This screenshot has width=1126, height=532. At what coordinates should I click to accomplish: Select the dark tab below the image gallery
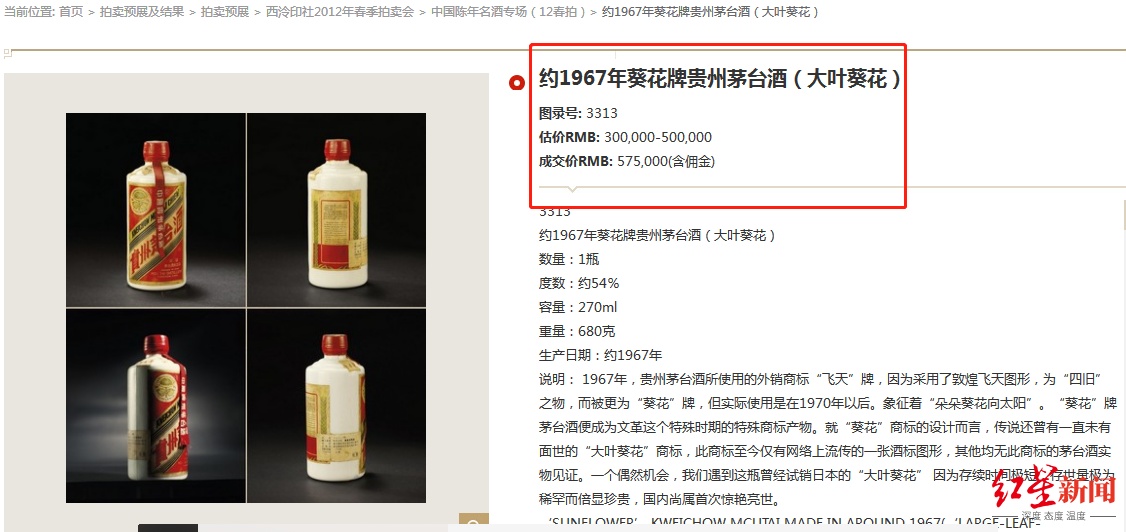pos(167,528)
